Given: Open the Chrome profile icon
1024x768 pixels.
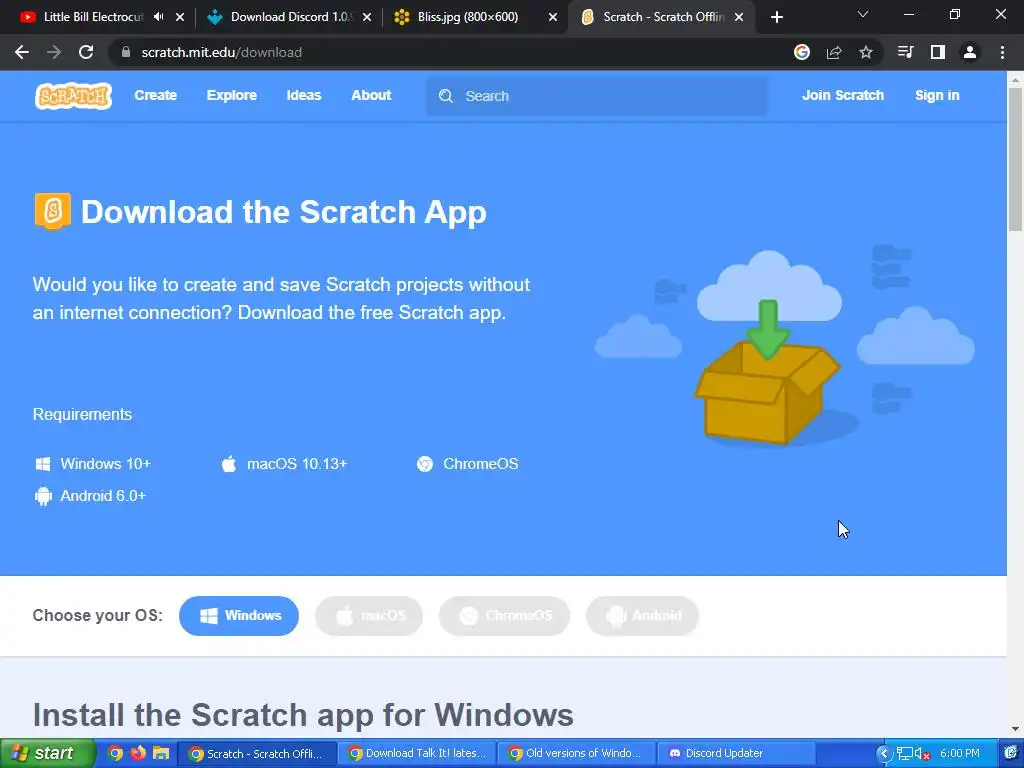Looking at the screenshot, I should (970, 52).
